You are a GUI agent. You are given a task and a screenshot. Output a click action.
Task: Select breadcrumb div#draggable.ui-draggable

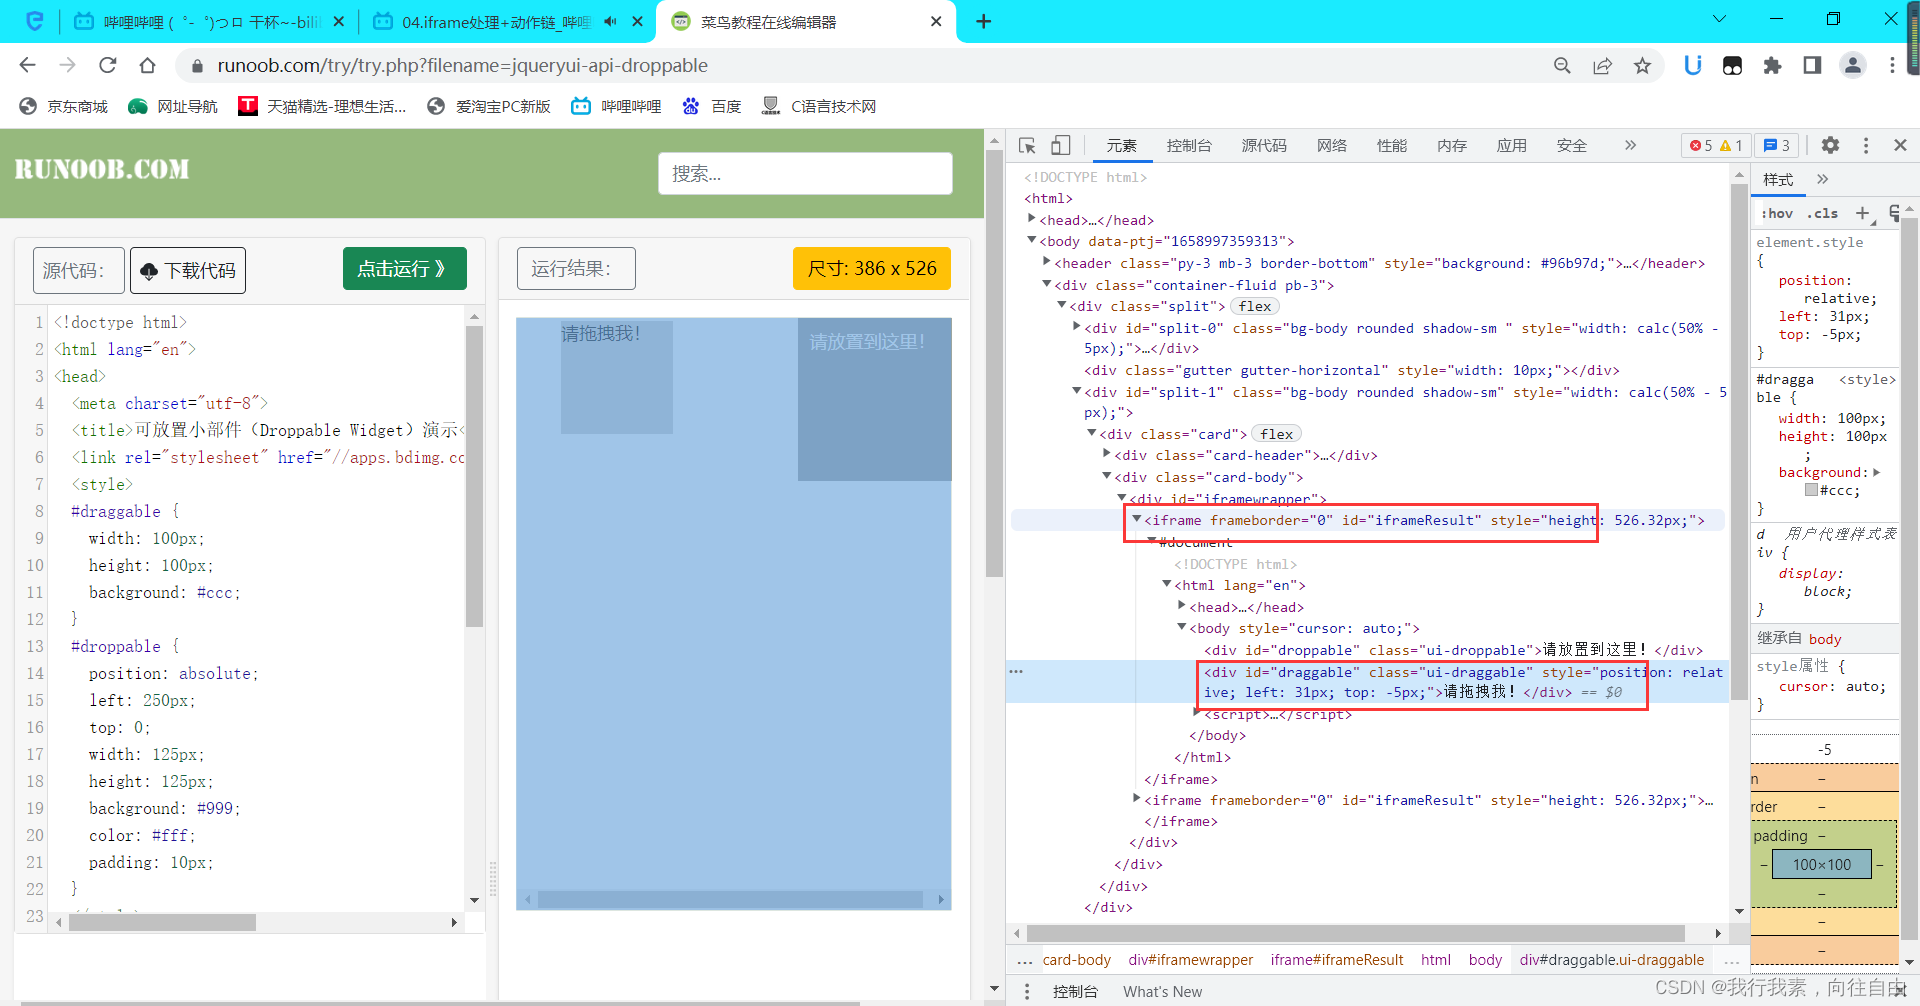pos(1612,960)
